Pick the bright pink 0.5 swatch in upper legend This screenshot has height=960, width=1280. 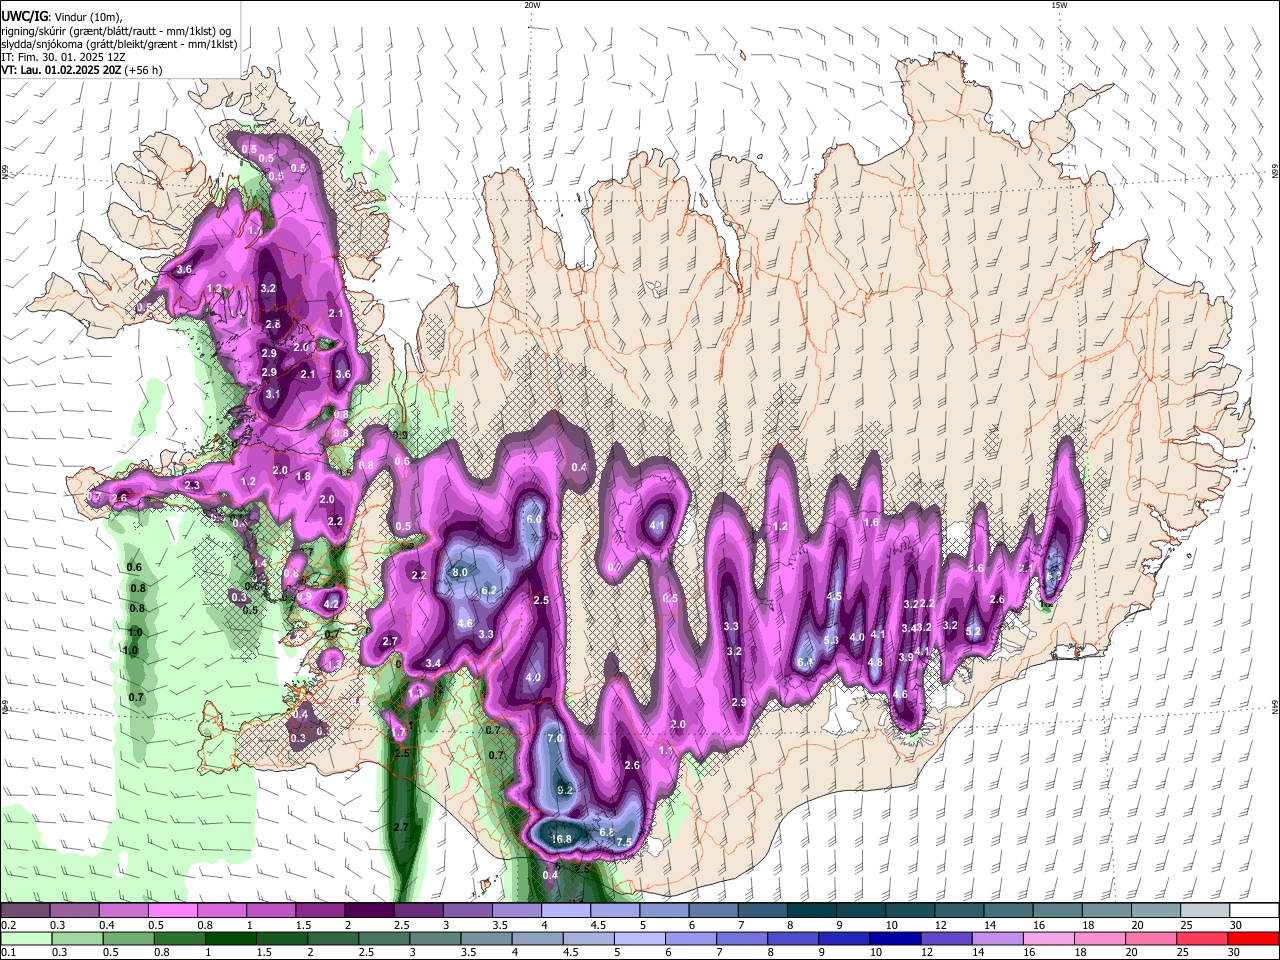tap(172, 910)
